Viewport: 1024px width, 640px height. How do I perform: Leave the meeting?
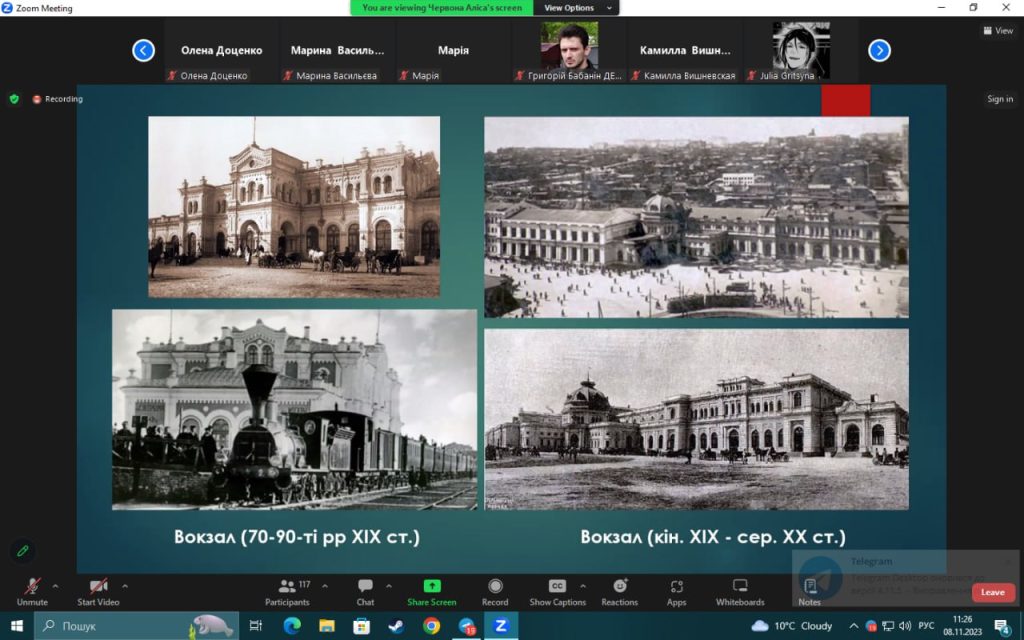point(993,592)
